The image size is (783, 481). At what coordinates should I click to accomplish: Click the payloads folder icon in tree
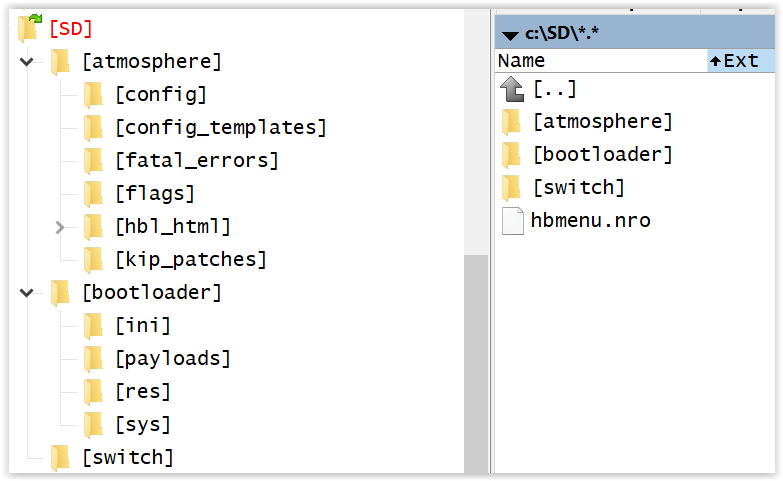tap(93, 359)
